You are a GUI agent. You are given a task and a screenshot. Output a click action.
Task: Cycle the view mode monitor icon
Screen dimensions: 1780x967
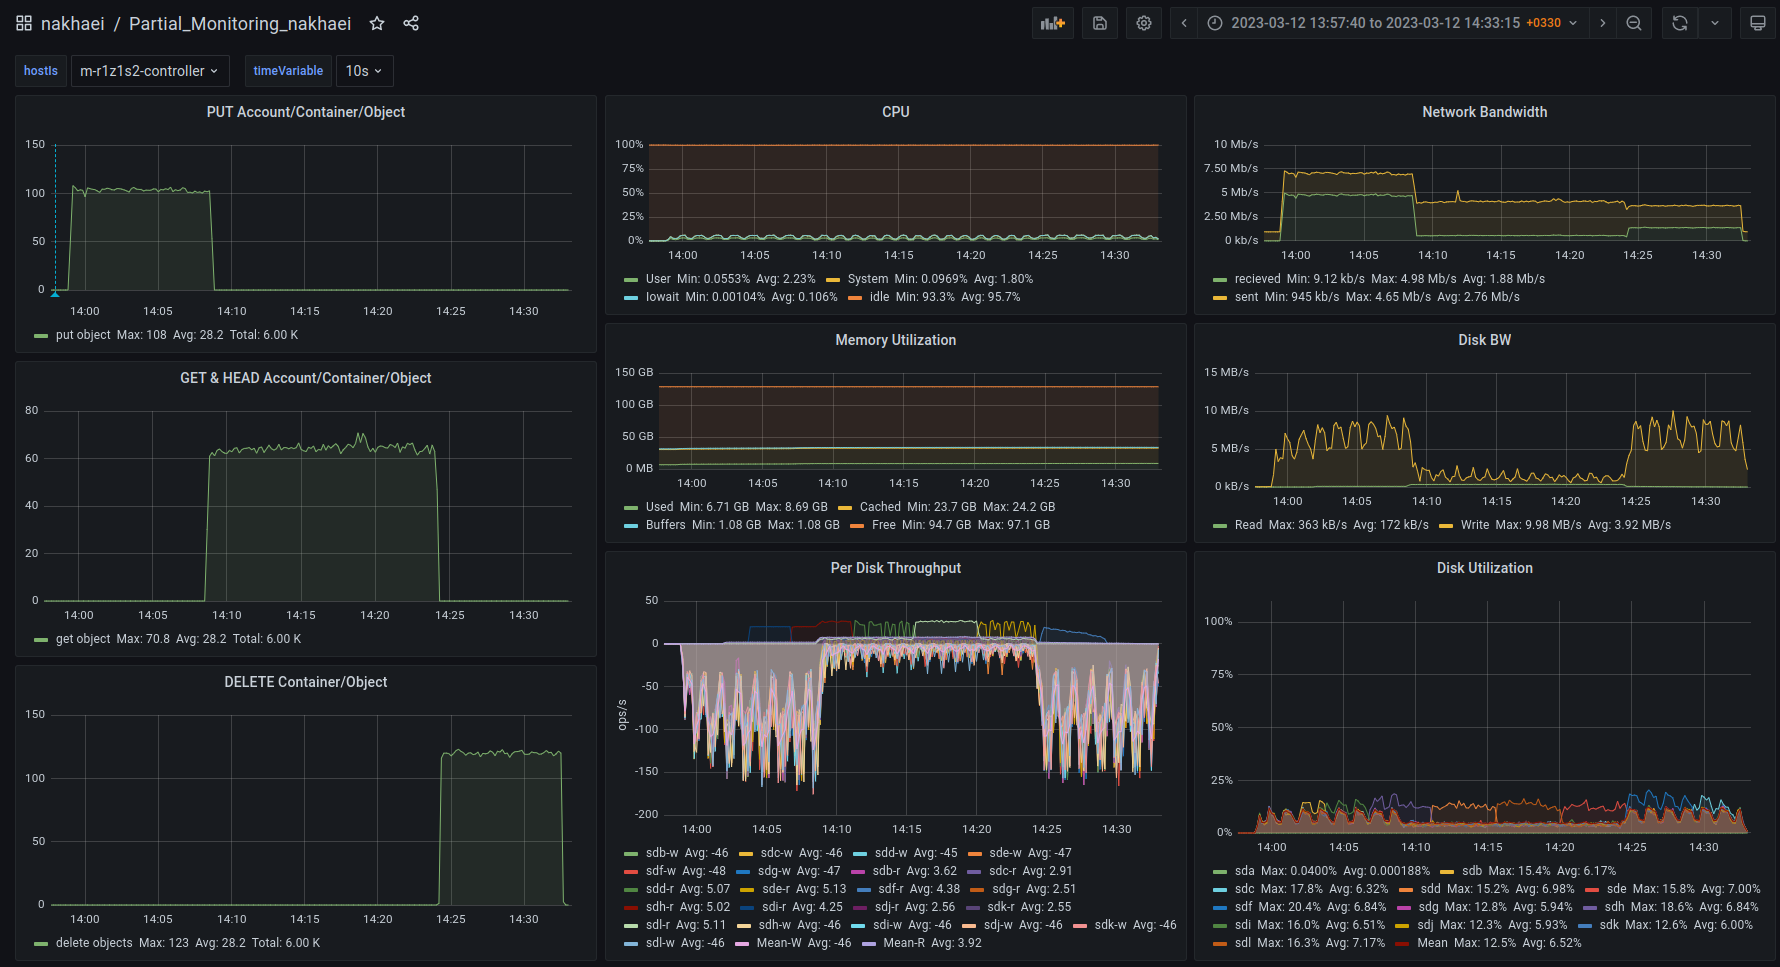[x=1757, y=23]
